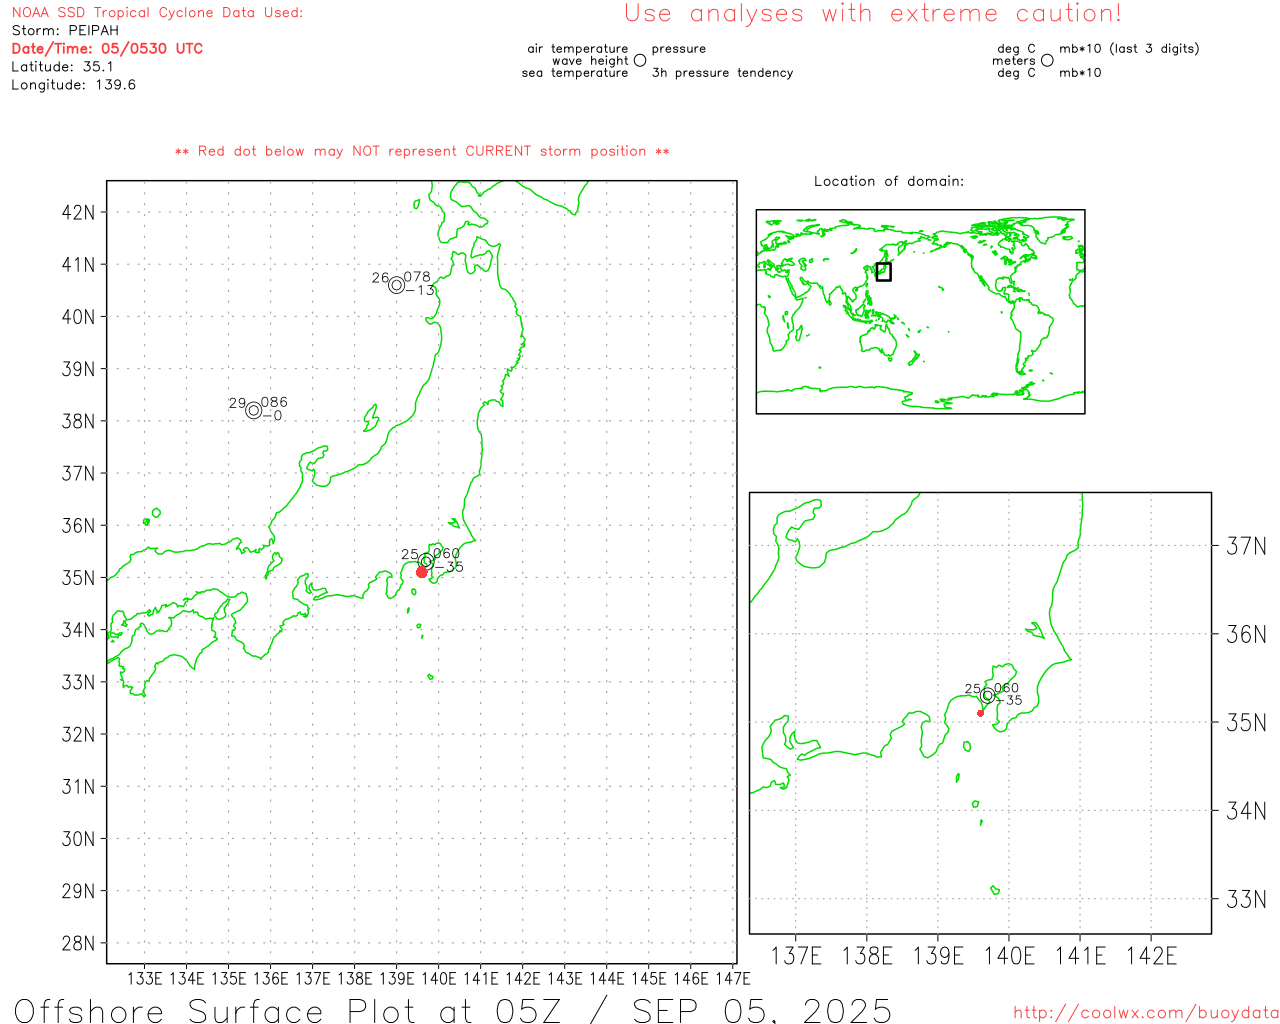This screenshot has width=1280, height=1024.
Task: Click pressure tendency -35 on inset map
Action: (x=1008, y=700)
